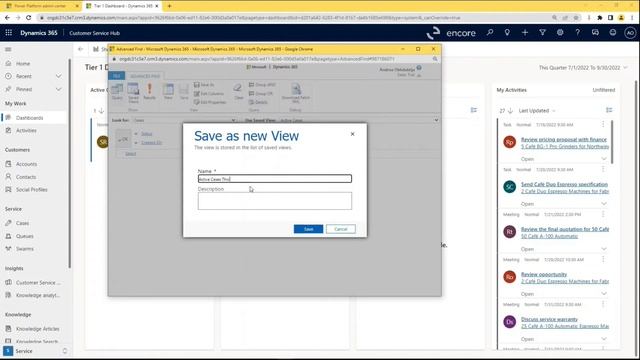Click browser reload button
Screen dimensions: 640x360
click(x=28, y=18)
